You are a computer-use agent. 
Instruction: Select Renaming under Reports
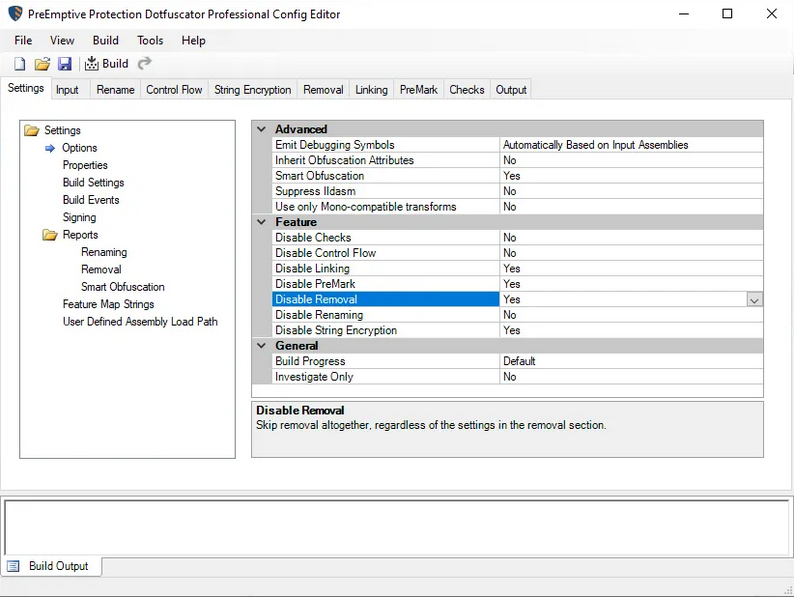click(104, 252)
